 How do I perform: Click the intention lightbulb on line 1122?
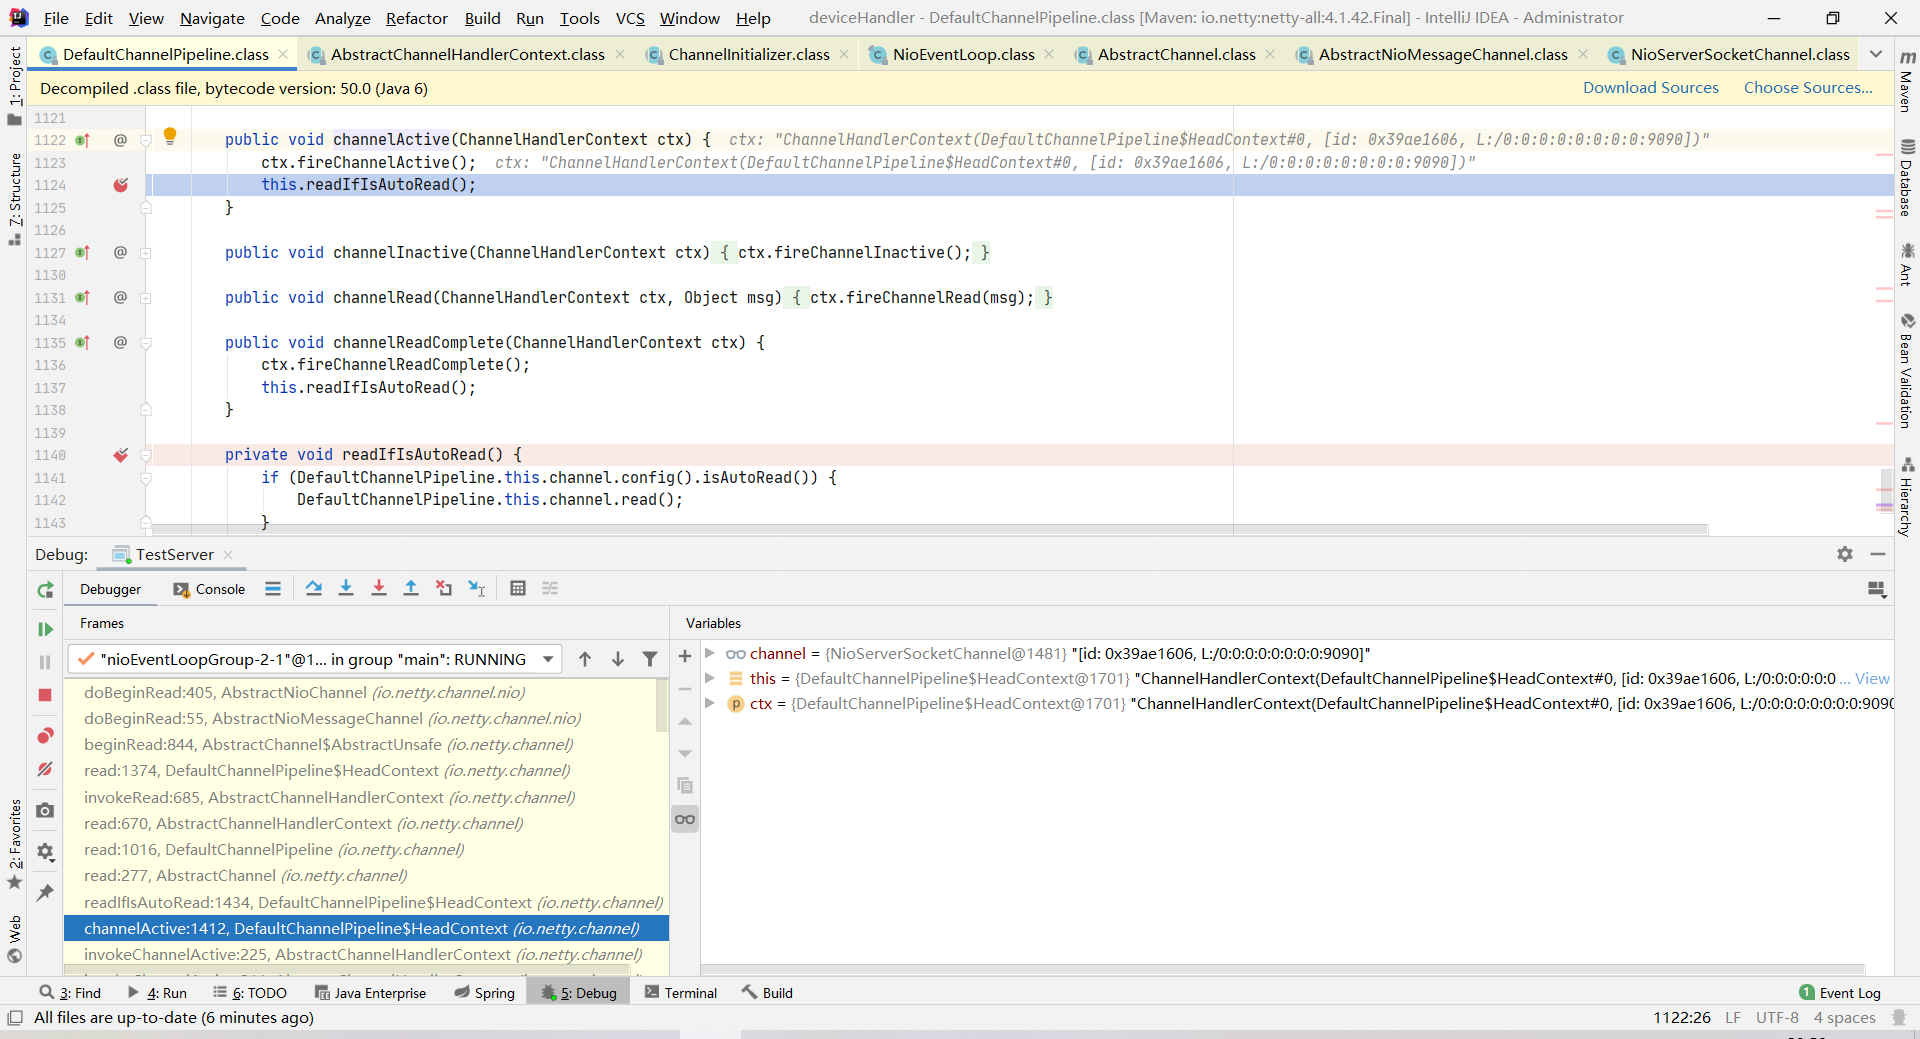[170, 135]
